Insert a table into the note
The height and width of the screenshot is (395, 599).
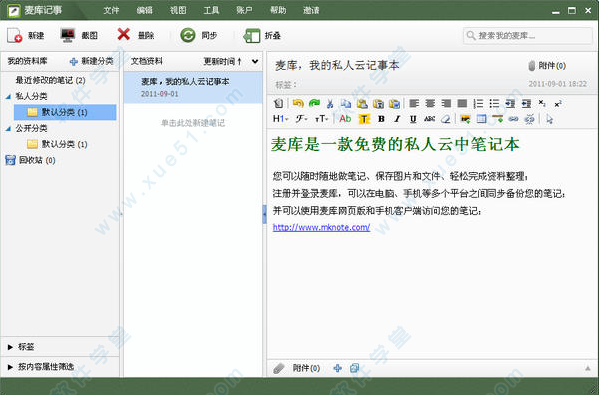[x=481, y=119]
